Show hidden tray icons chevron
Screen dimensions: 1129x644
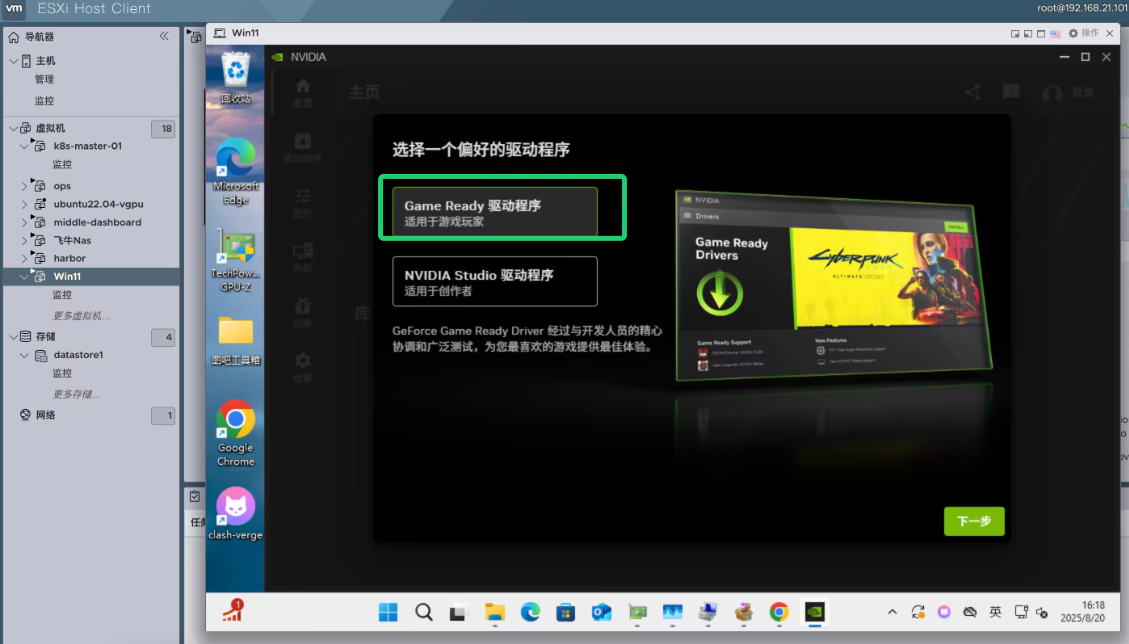click(892, 612)
